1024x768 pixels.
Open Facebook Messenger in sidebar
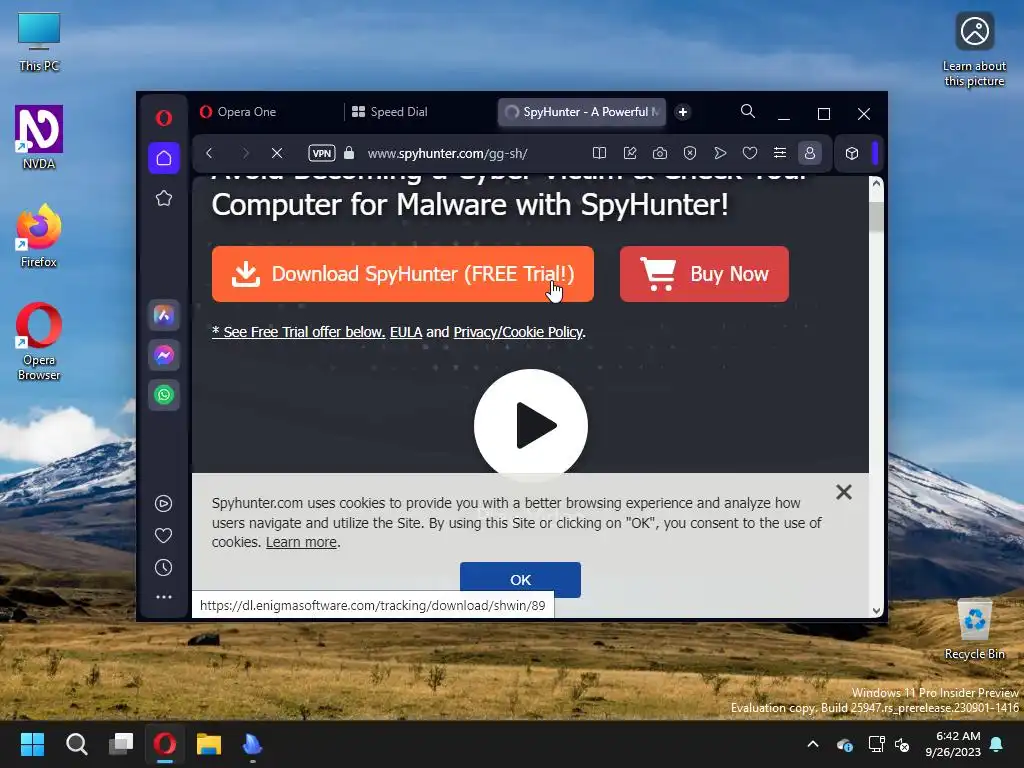[x=164, y=355]
